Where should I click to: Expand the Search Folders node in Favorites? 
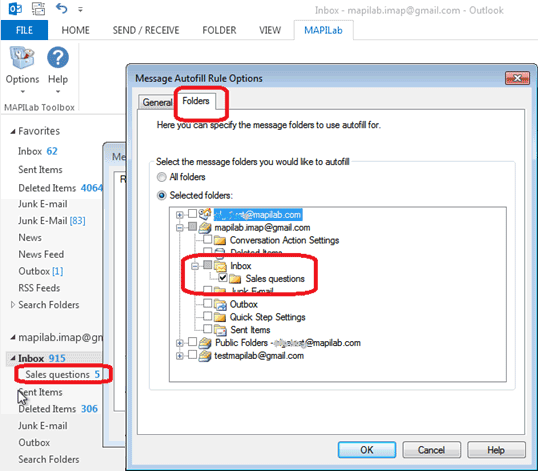pos(13,305)
